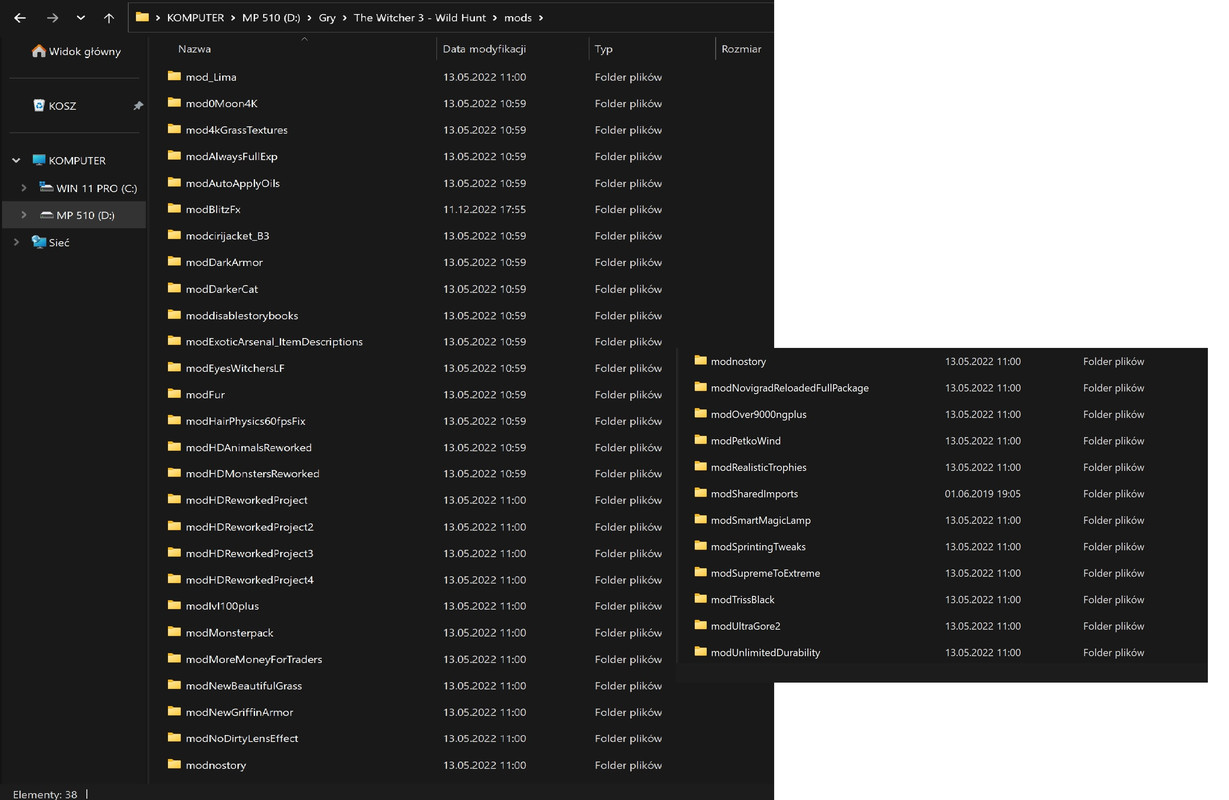1229x800 pixels.
Task: Select the modSharedImports folder icon
Action: click(700, 493)
